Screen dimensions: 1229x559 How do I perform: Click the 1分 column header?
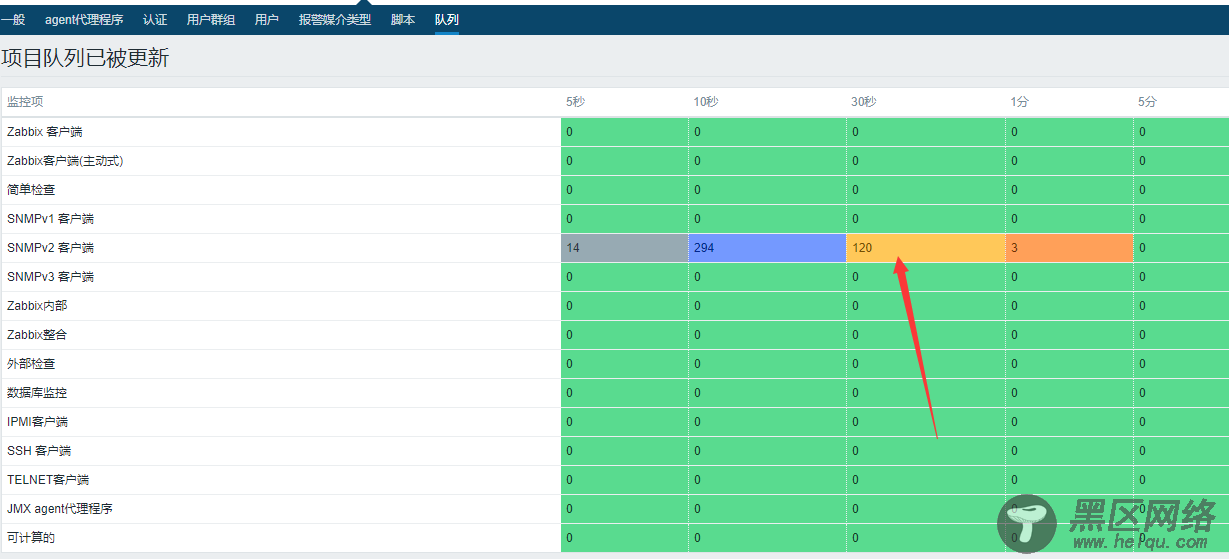point(1019,102)
